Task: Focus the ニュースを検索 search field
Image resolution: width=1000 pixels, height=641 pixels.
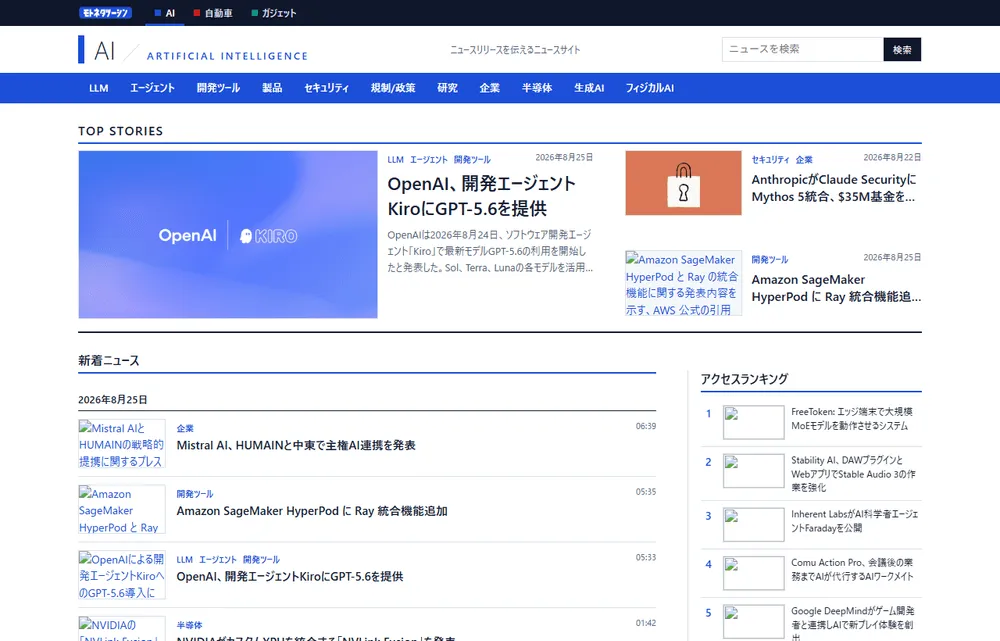Action: click(802, 49)
